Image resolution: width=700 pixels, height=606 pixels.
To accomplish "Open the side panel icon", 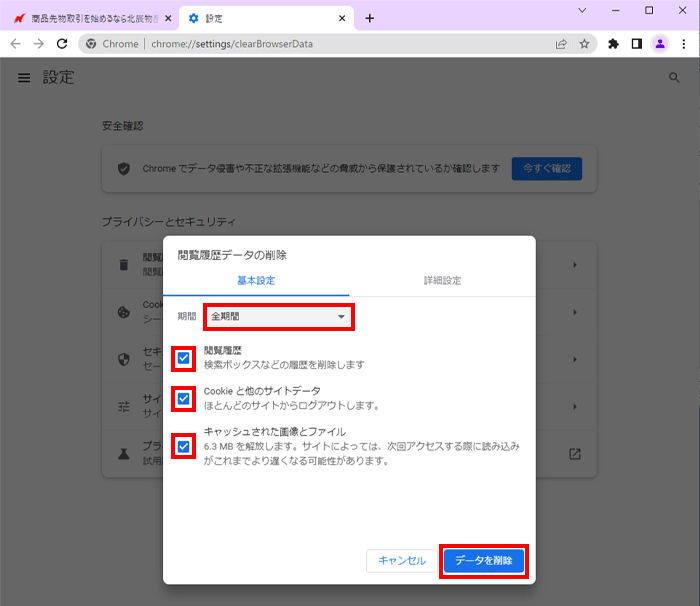I will [636, 44].
